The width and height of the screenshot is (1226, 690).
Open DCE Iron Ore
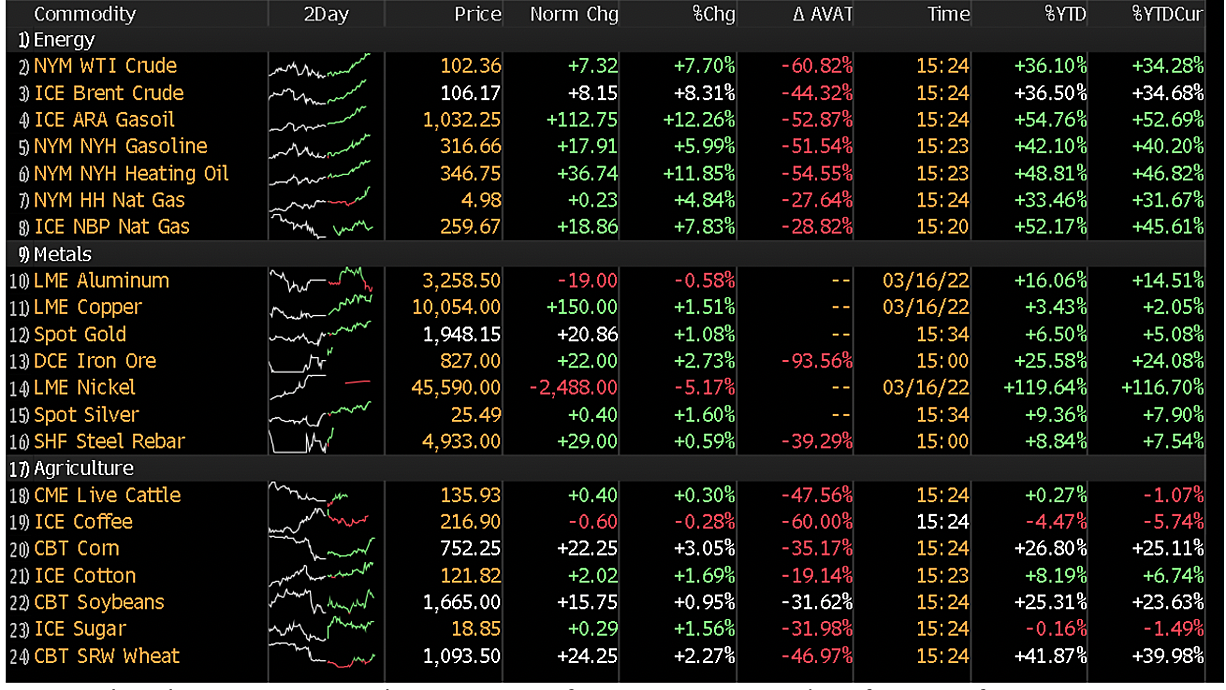click(x=95, y=361)
